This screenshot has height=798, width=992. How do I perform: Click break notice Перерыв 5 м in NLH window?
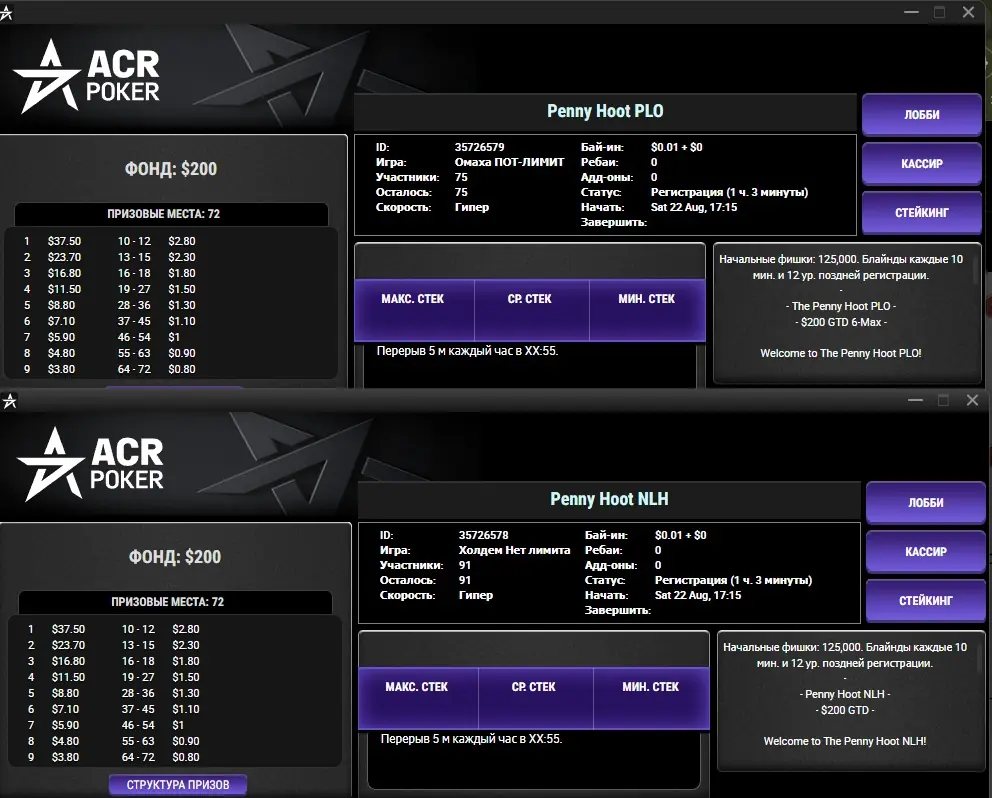coord(471,739)
